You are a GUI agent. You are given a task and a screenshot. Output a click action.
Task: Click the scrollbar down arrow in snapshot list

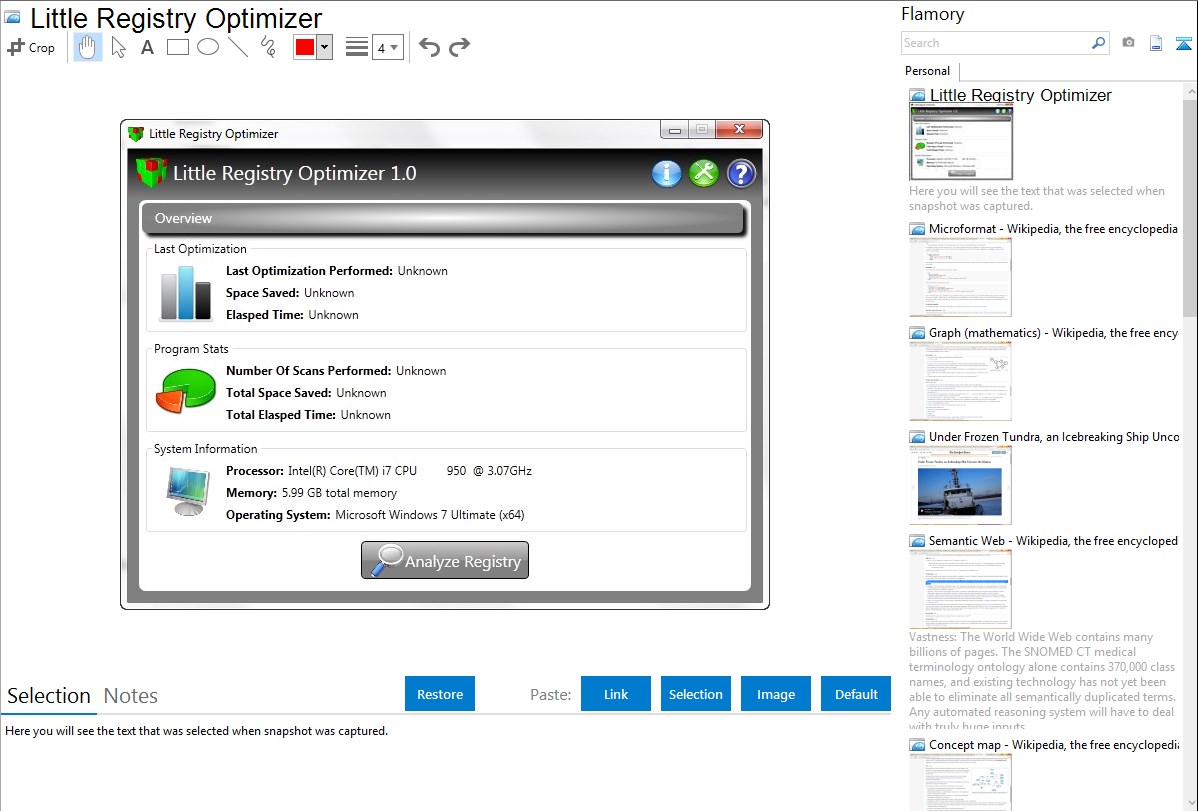click(1190, 803)
